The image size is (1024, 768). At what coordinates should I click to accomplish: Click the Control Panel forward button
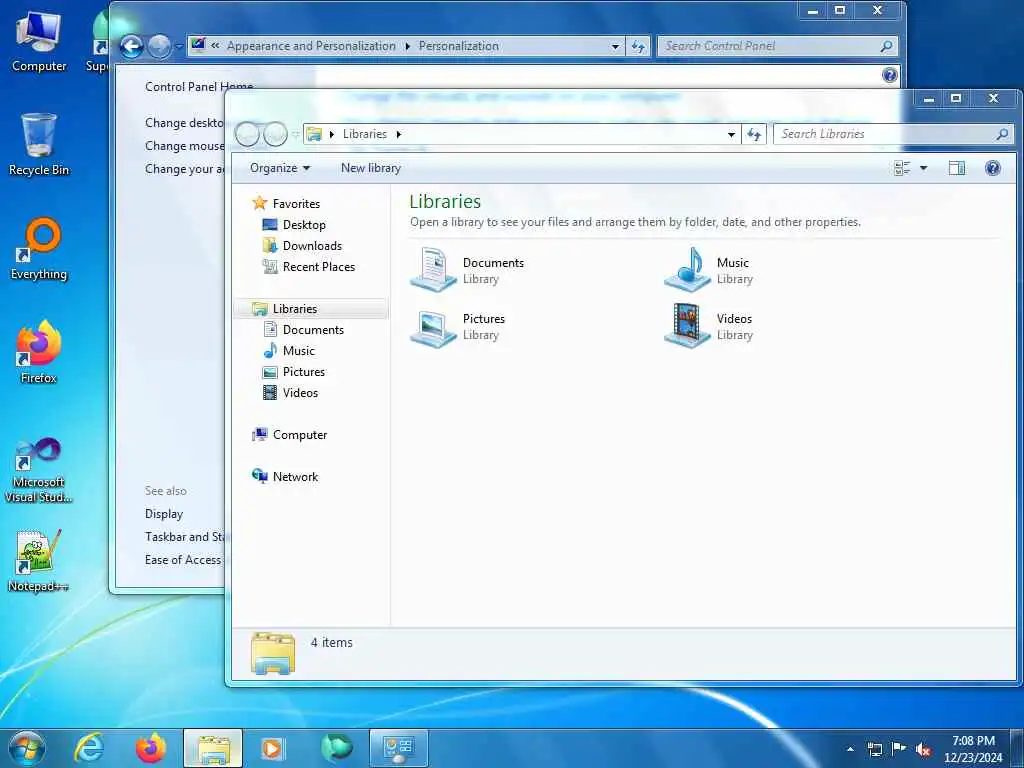(159, 46)
